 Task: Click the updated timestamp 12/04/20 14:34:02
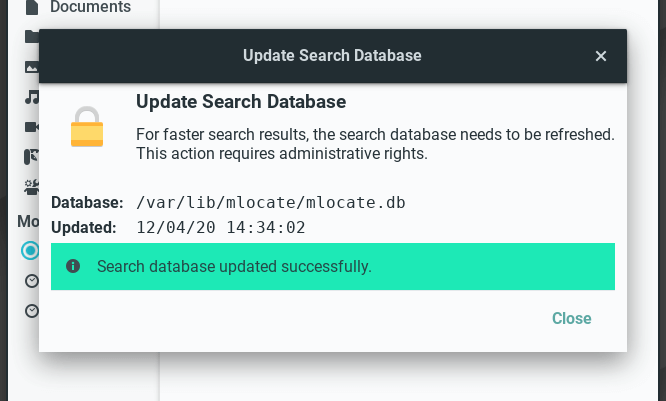click(x=220, y=228)
